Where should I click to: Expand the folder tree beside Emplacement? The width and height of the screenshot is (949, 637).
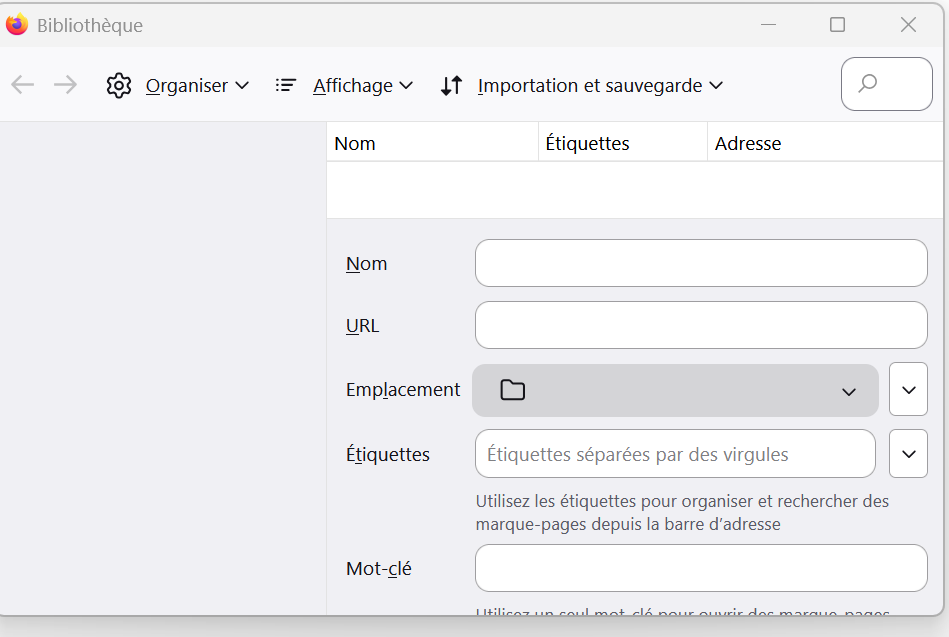(908, 389)
